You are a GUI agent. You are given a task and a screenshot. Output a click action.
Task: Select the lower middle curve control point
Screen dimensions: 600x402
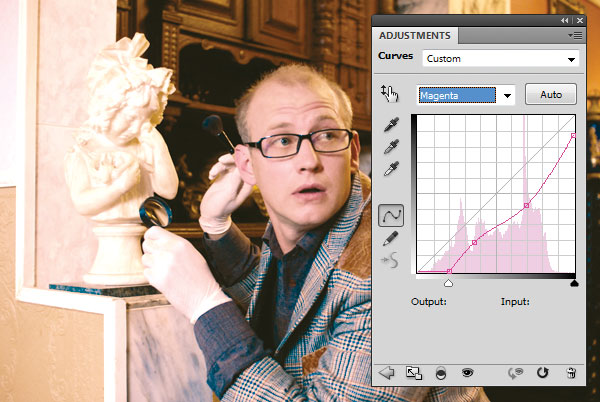click(474, 243)
